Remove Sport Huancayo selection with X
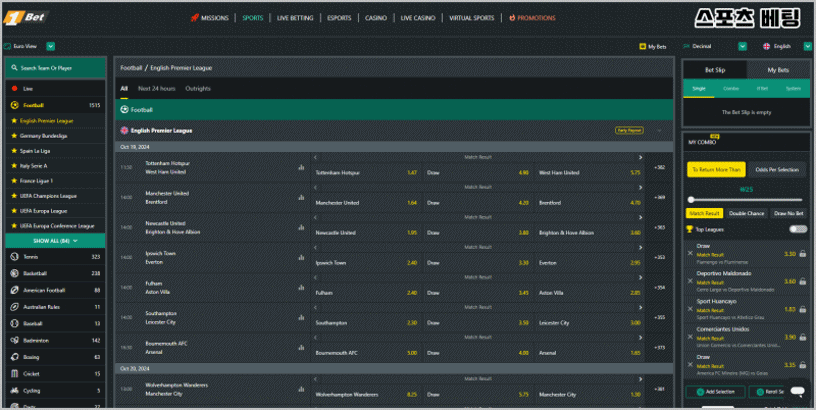Image resolution: width=816 pixels, height=410 pixels. point(691,309)
